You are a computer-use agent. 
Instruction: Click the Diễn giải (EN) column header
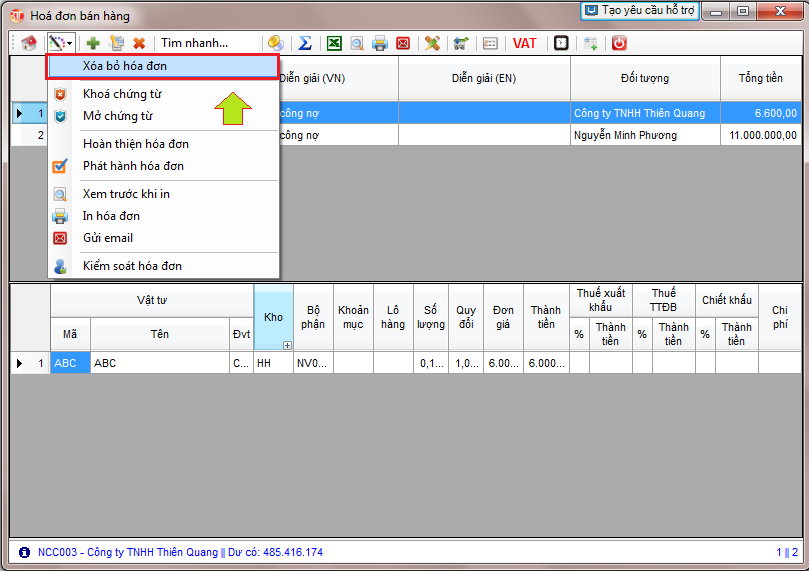[484, 78]
